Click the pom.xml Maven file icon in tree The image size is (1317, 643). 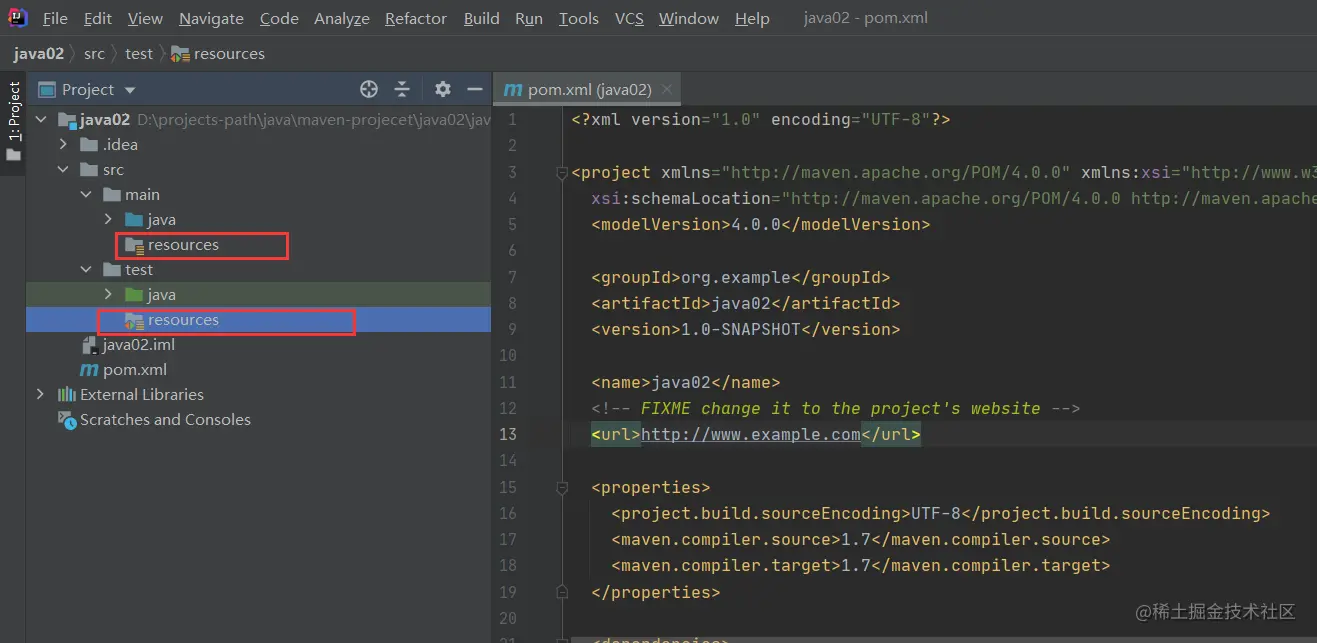89,370
